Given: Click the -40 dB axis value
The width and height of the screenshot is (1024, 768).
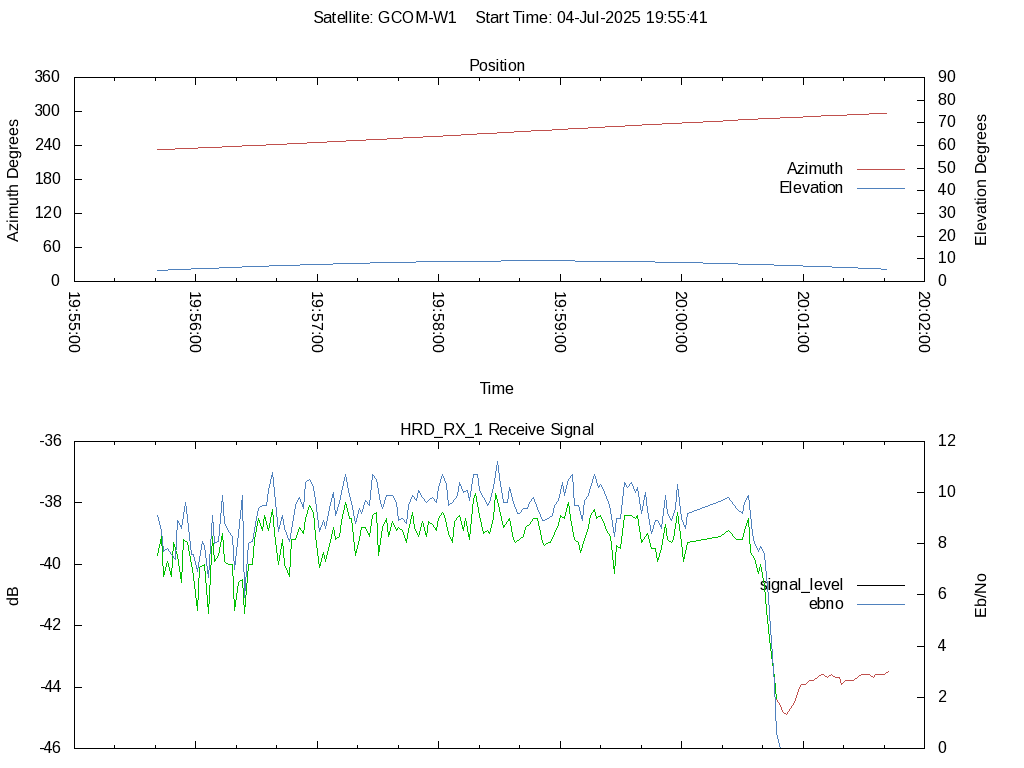Looking at the screenshot, I should pyautogui.click(x=50, y=564).
